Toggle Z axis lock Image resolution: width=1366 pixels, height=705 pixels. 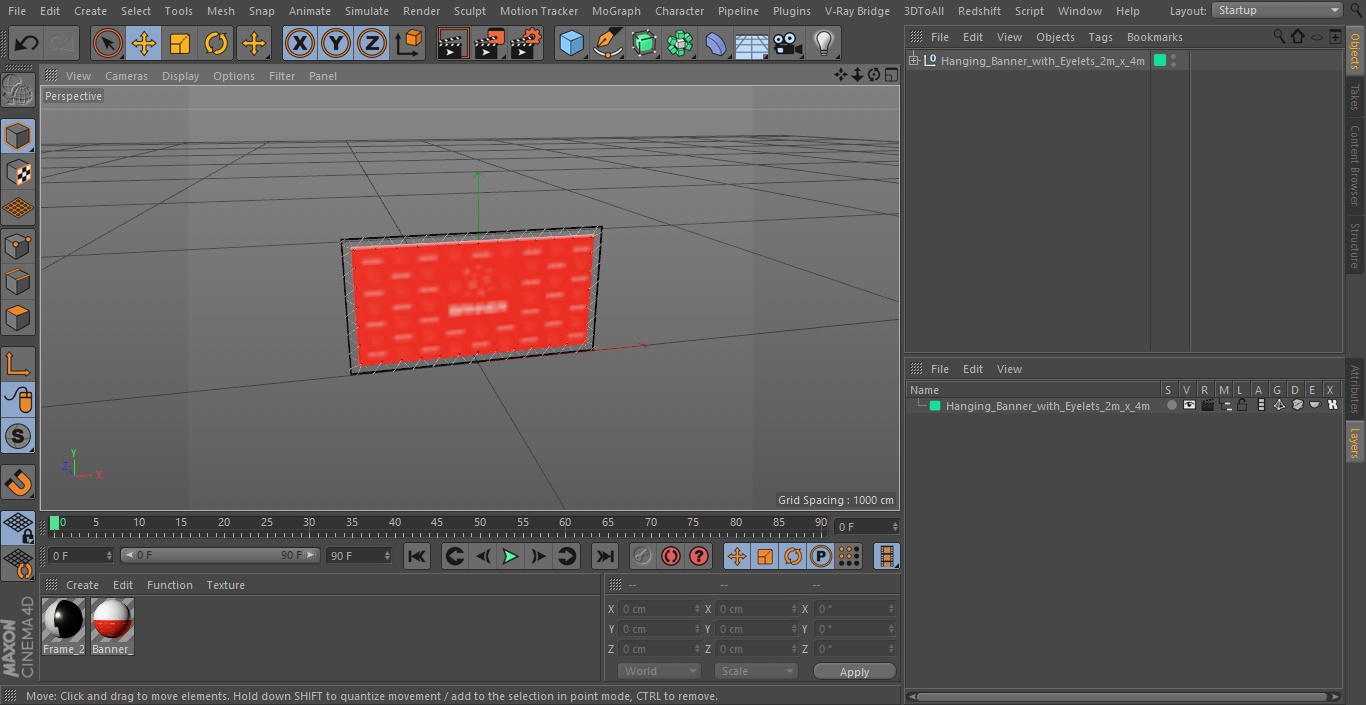pyautogui.click(x=371, y=44)
